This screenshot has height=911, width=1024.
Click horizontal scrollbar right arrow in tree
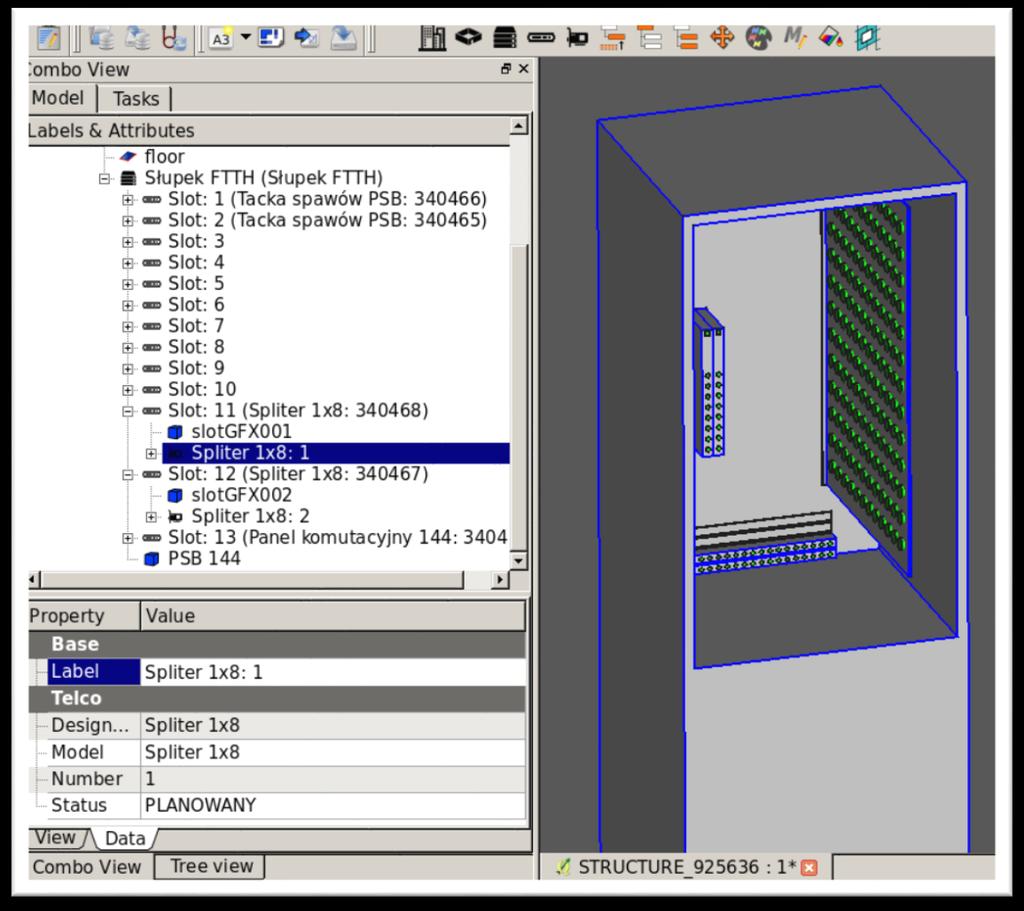[500, 579]
